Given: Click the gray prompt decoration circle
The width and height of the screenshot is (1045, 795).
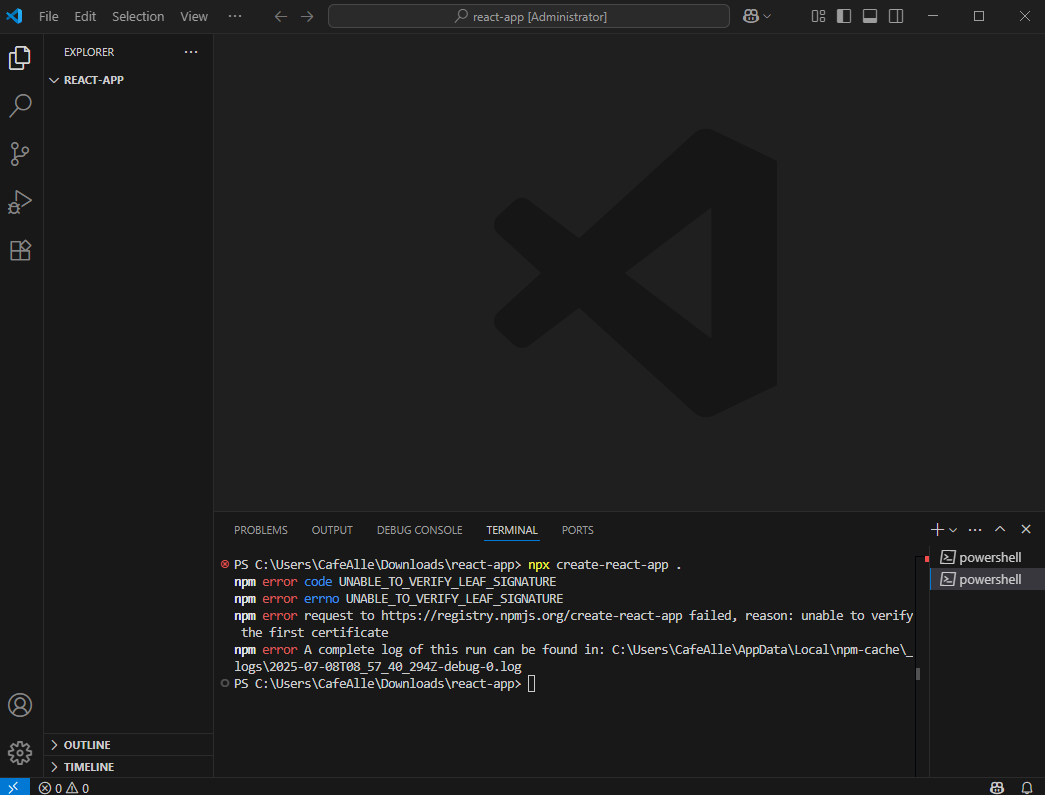Looking at the screenshot, I should [225, 683].
